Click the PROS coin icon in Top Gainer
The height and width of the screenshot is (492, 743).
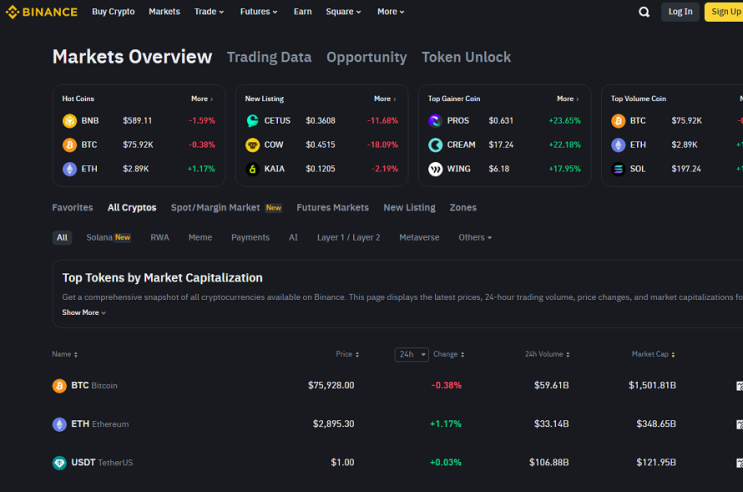tap(435, 121)
